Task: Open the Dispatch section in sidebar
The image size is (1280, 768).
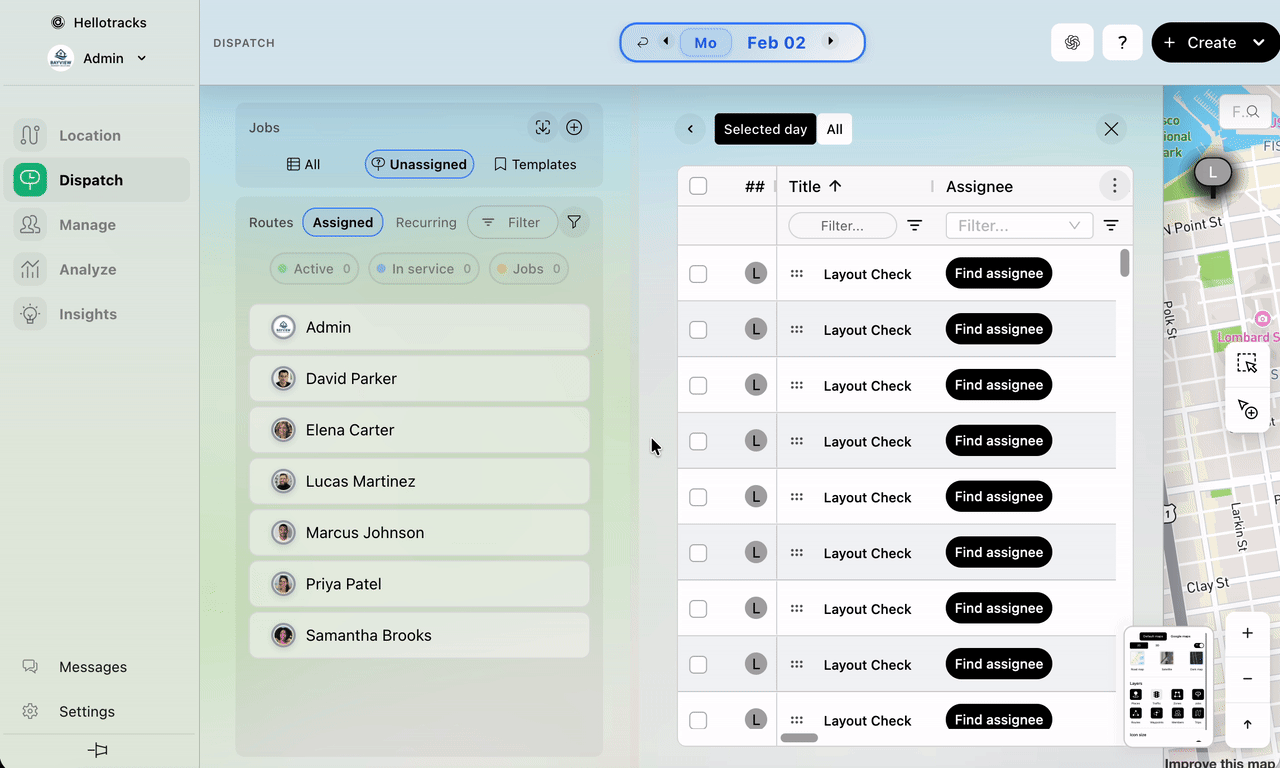Action: [x=97, y=180]
